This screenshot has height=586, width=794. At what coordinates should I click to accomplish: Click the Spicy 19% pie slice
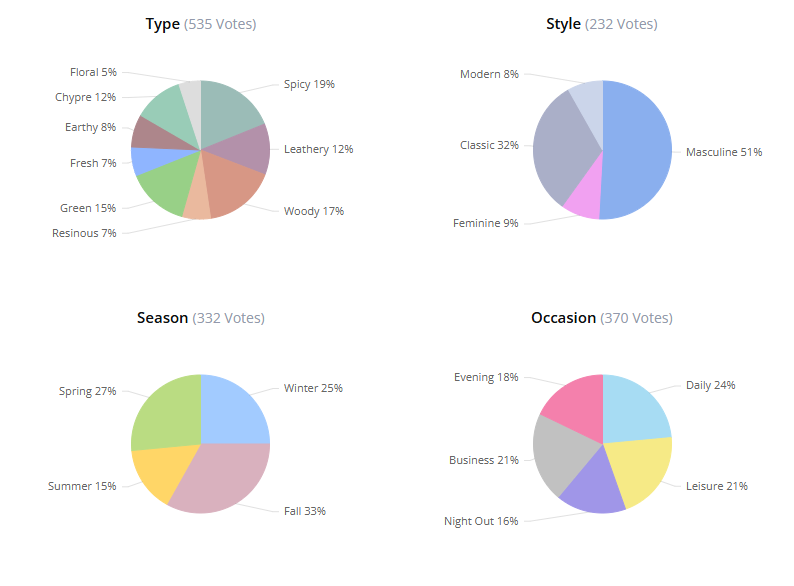pos(228,110)
